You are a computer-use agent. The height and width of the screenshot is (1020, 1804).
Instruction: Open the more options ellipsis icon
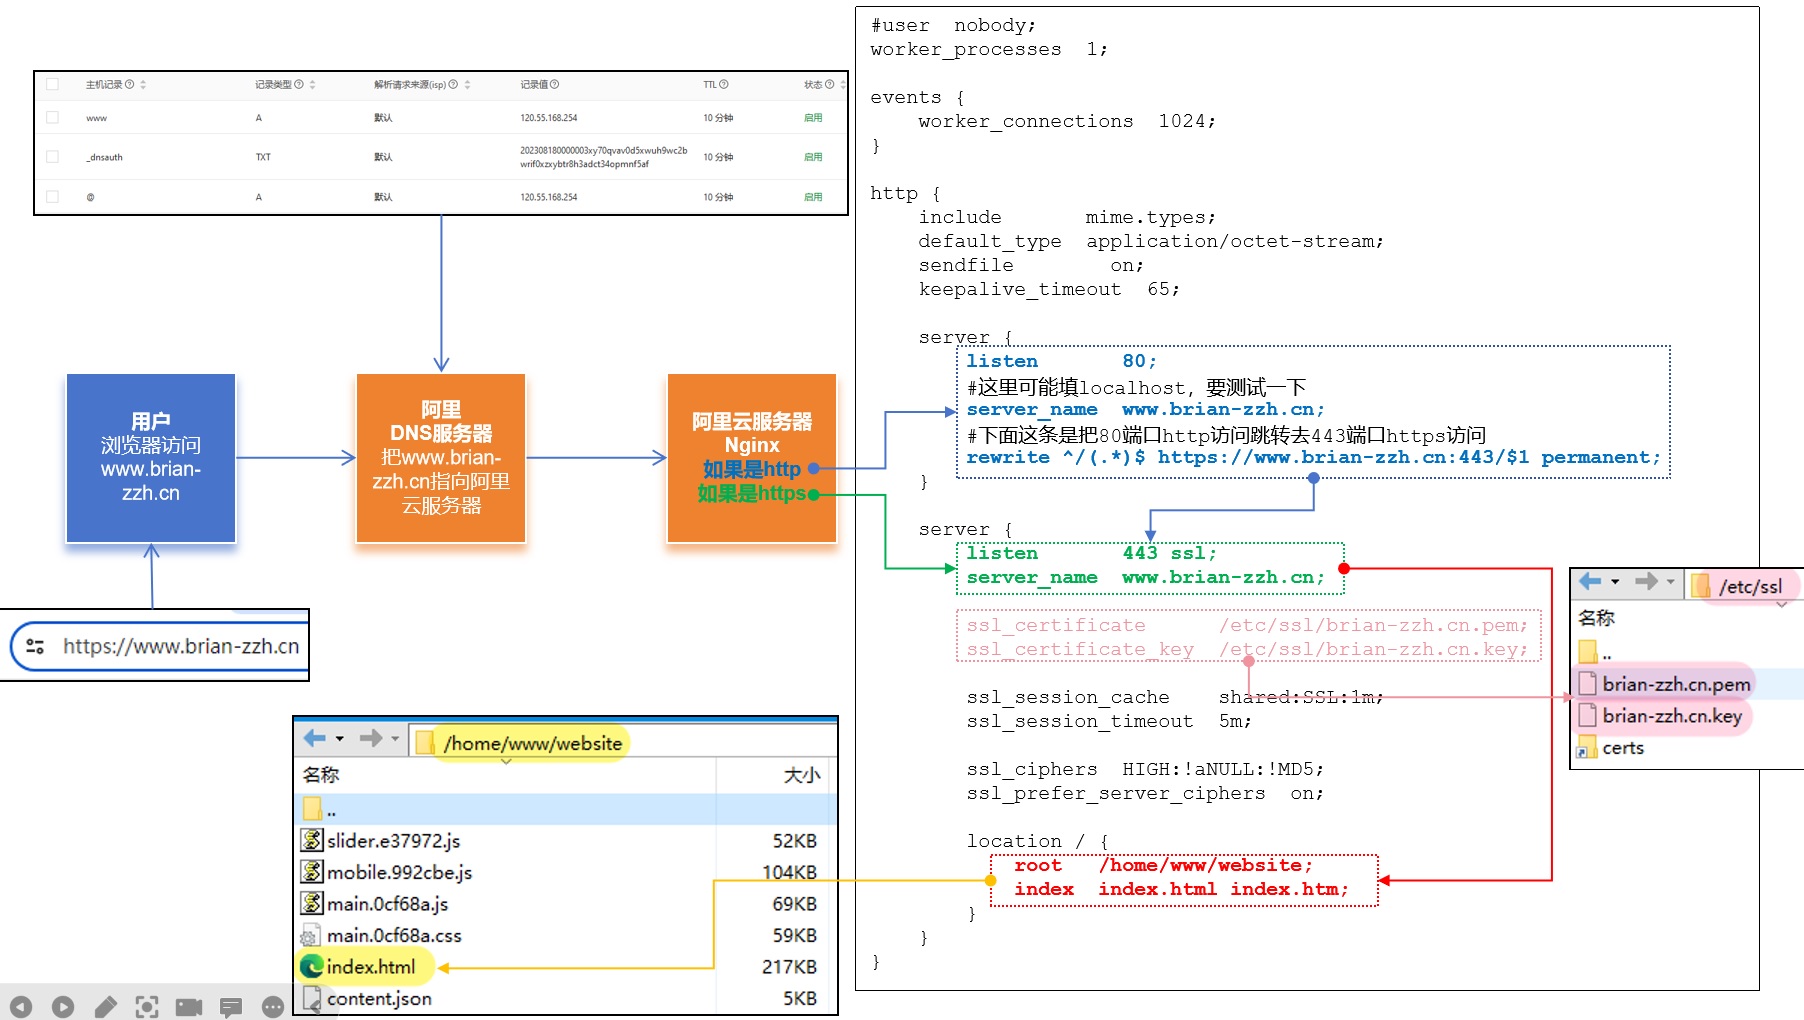[272, 1006]
